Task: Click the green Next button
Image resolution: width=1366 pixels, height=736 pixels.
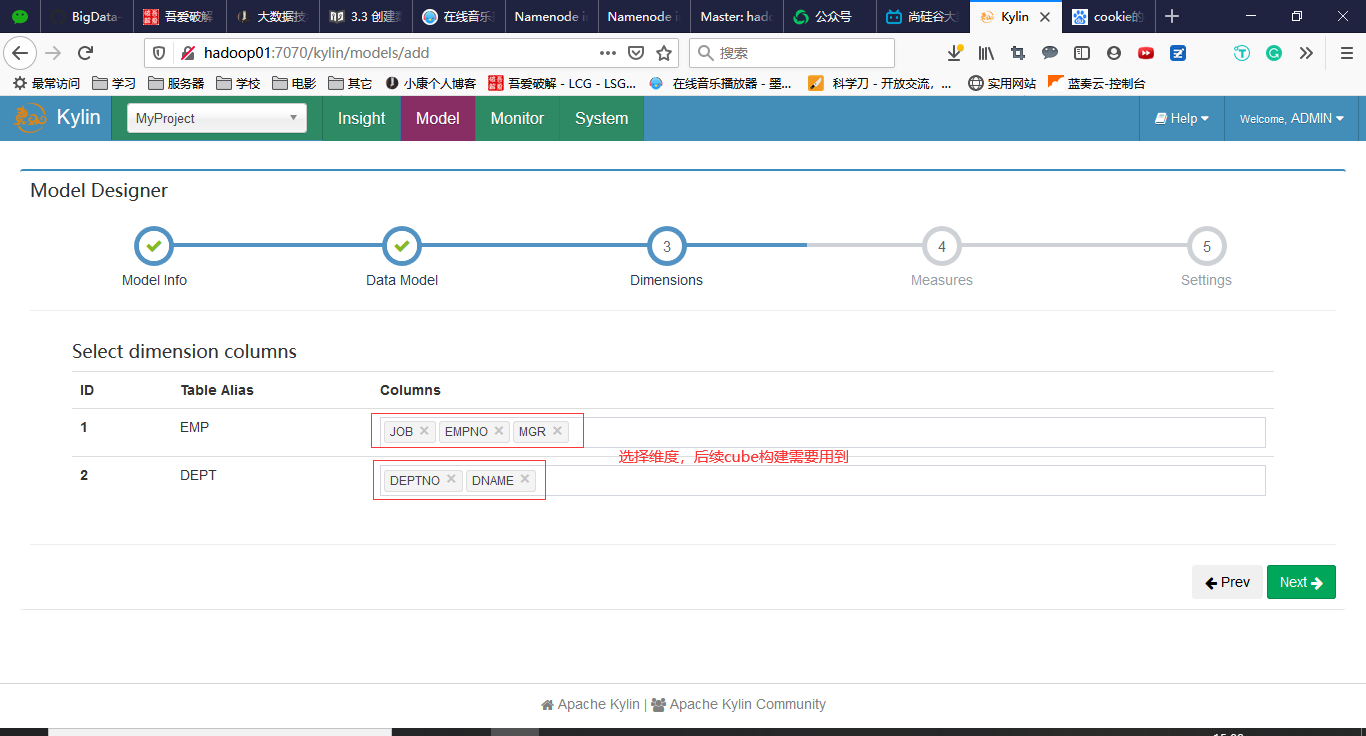Action: pos(1301,582)
